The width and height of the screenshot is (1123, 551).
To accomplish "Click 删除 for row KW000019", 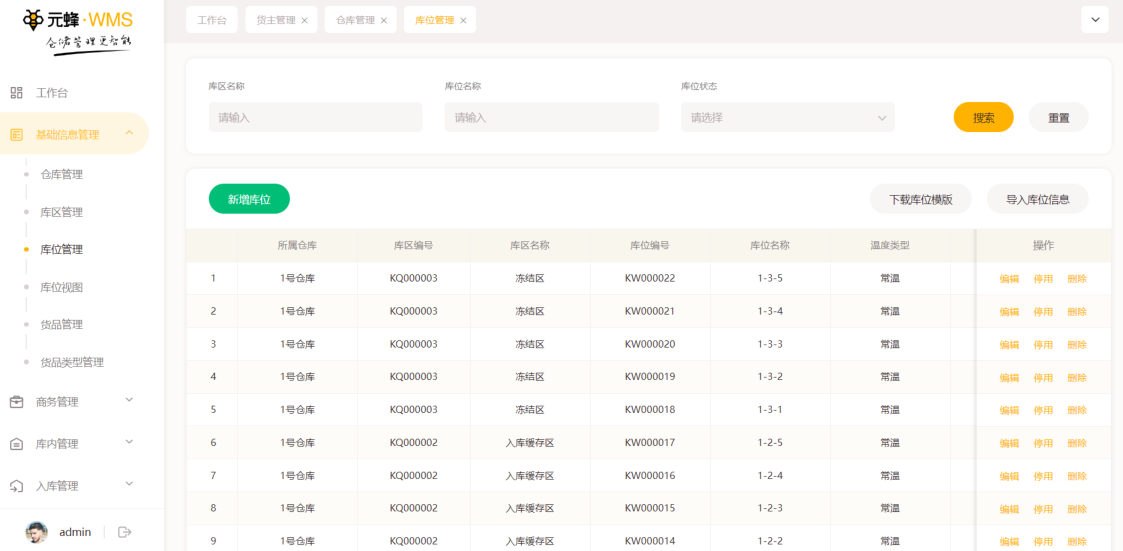I will point(1076,378).
